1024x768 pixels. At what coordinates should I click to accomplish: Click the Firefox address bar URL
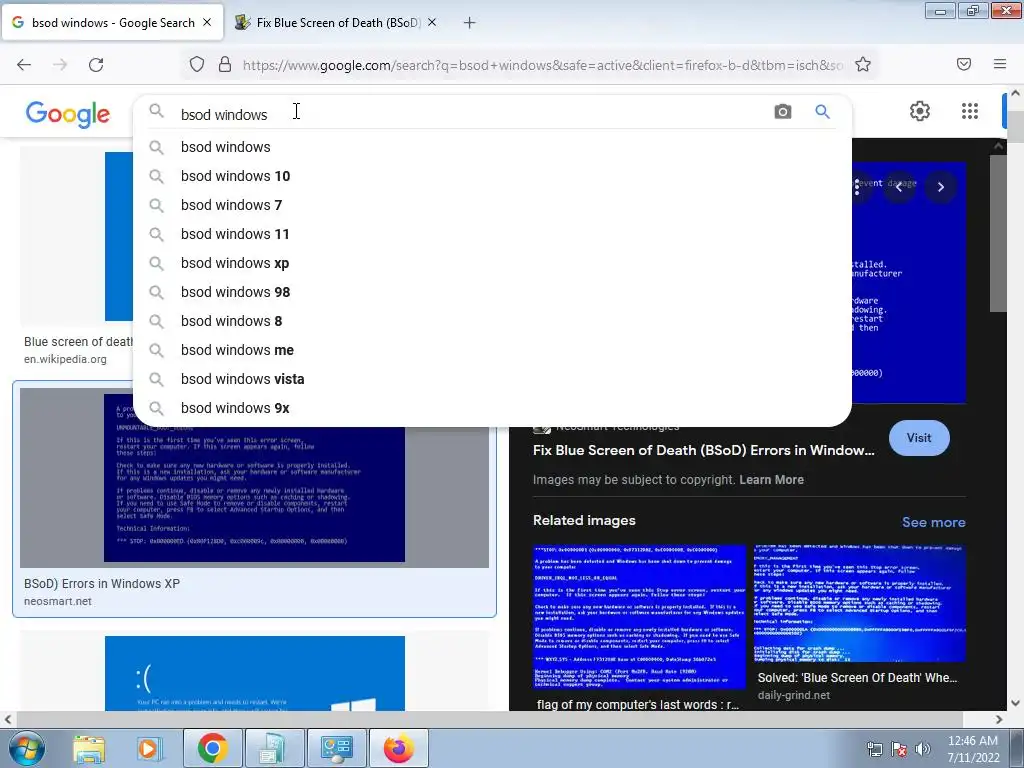point(542,65)
